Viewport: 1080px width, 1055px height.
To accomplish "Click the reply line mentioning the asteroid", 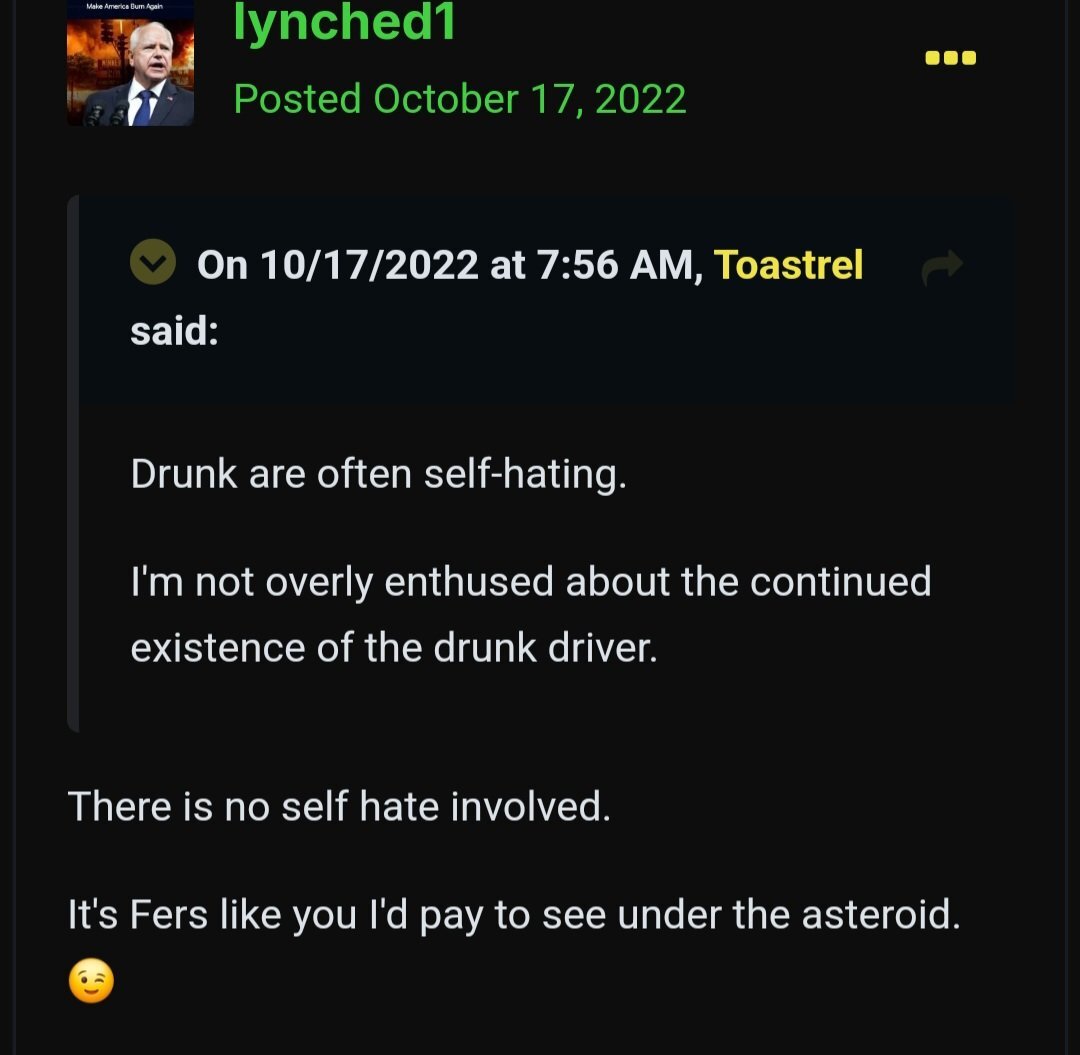I will tap(513, 915).
